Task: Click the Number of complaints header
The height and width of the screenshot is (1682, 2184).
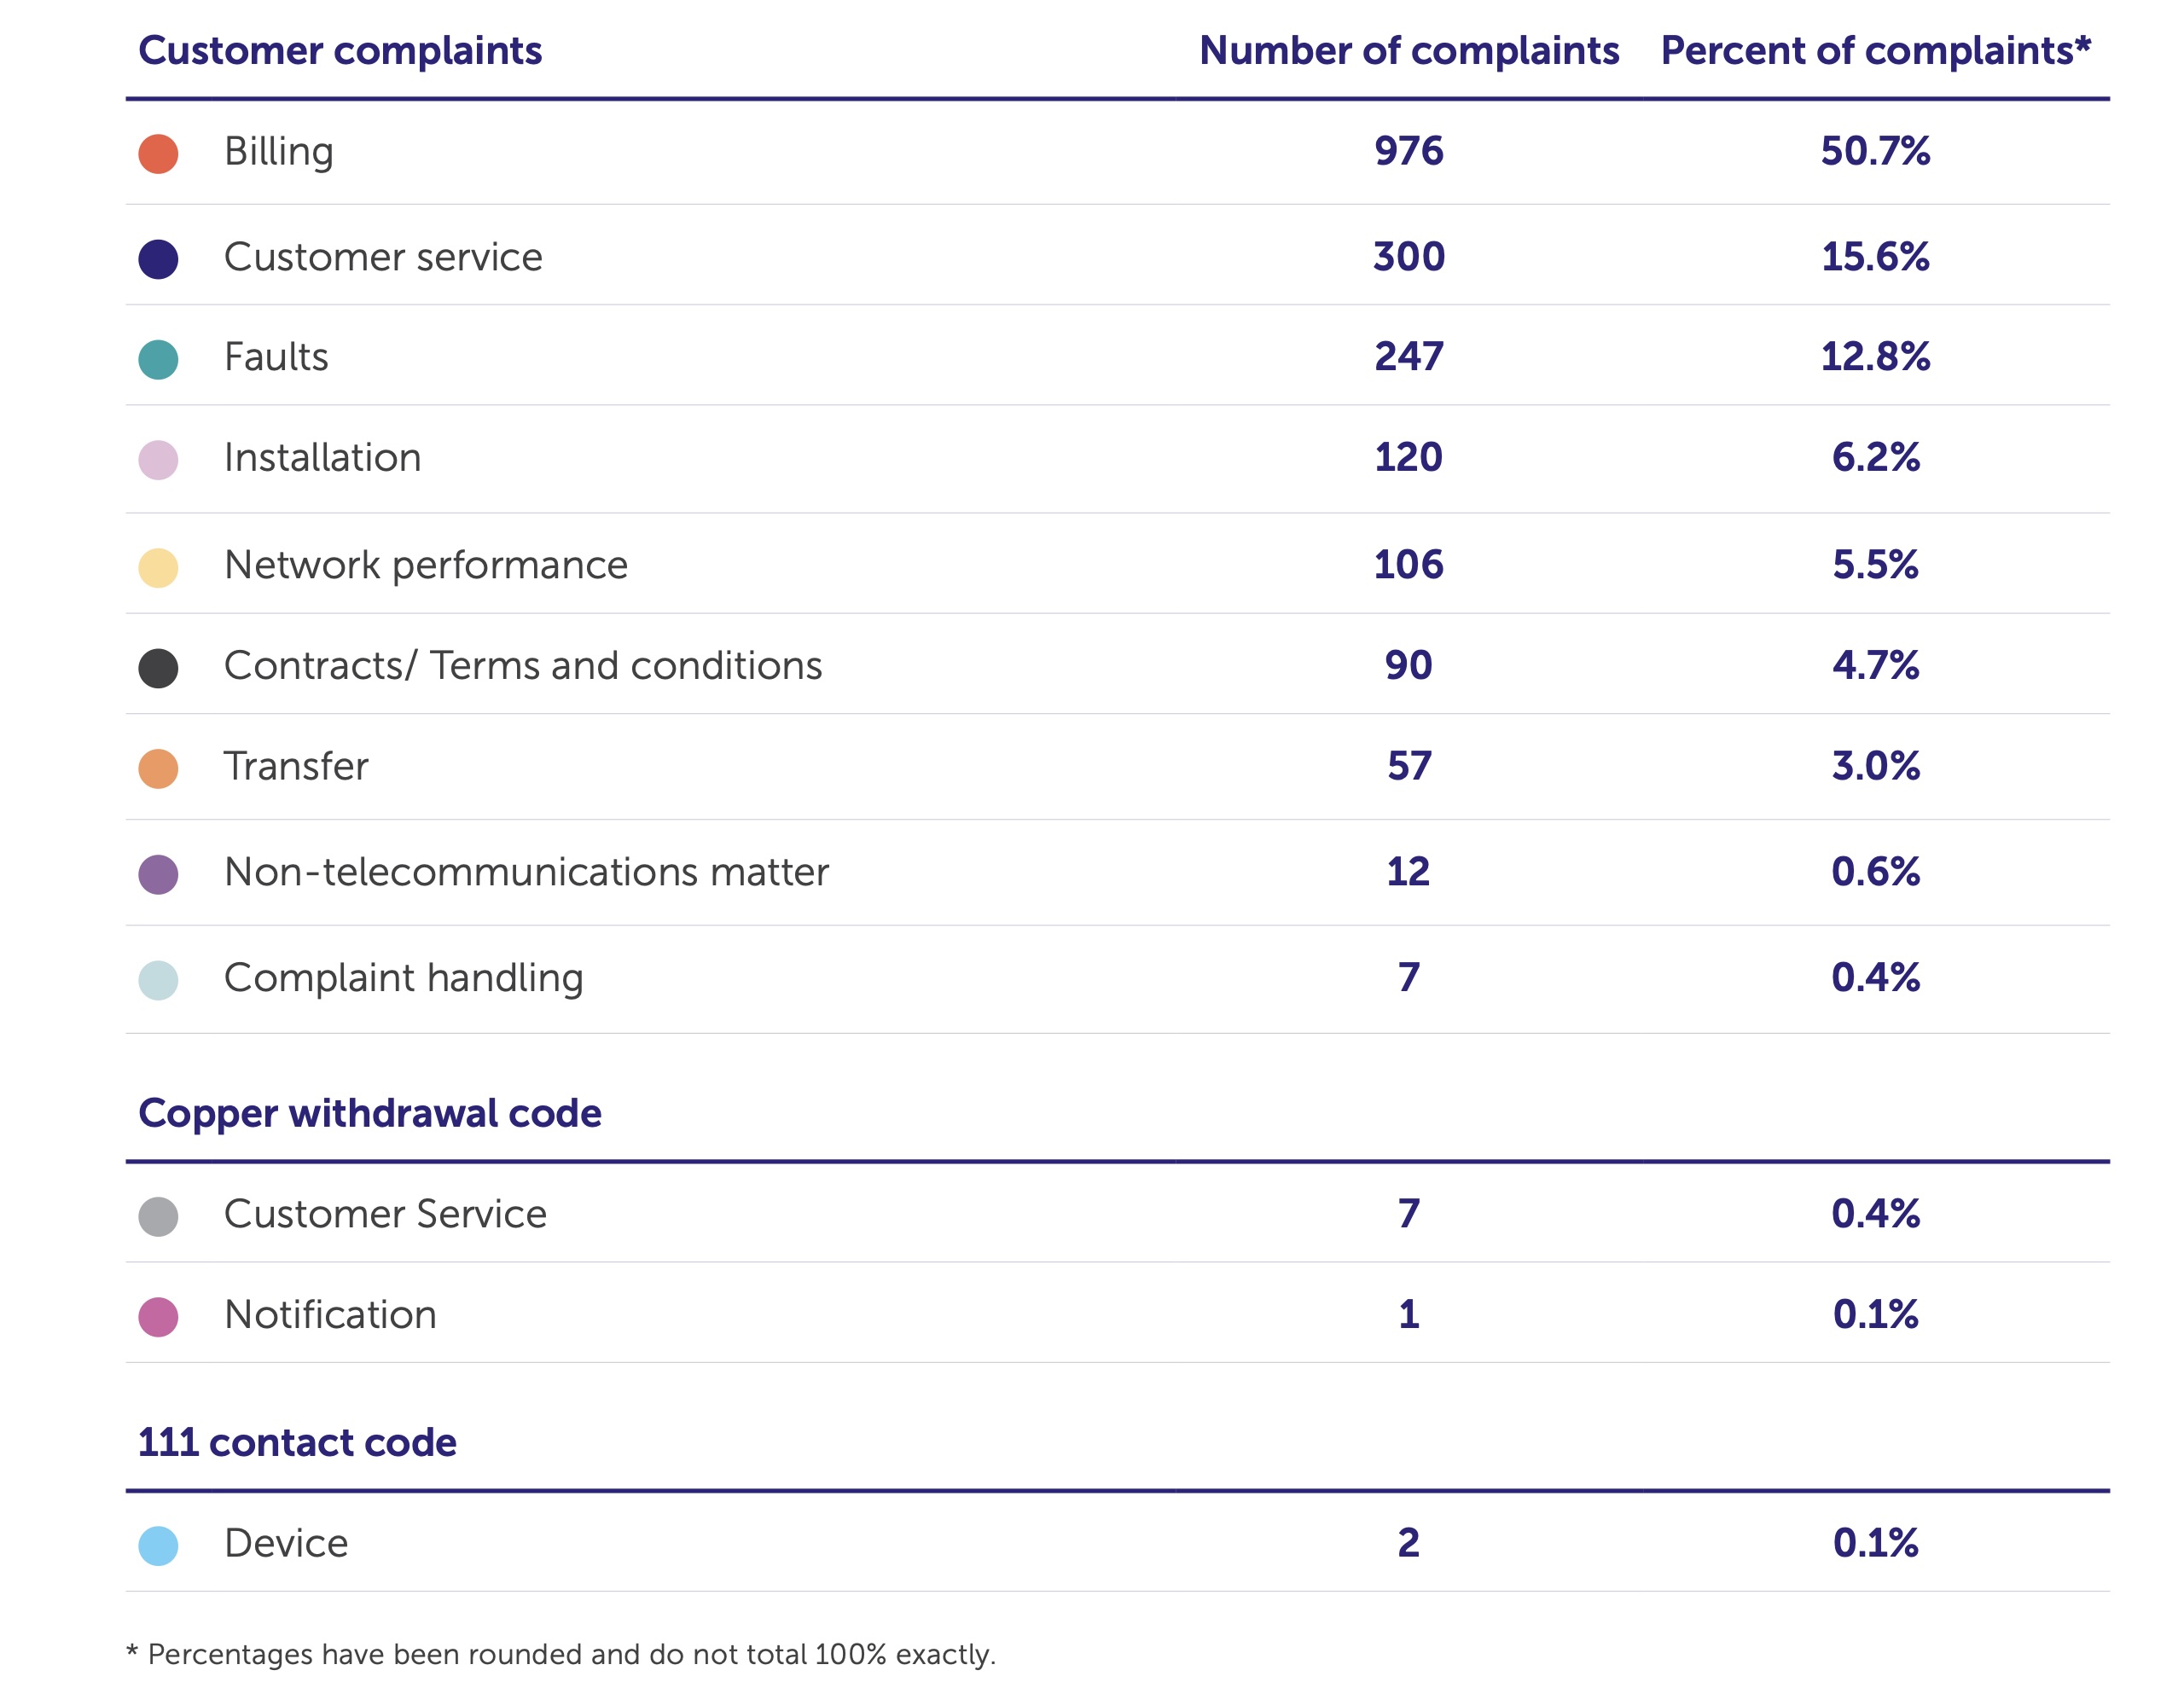Action: coord(1408,51)
